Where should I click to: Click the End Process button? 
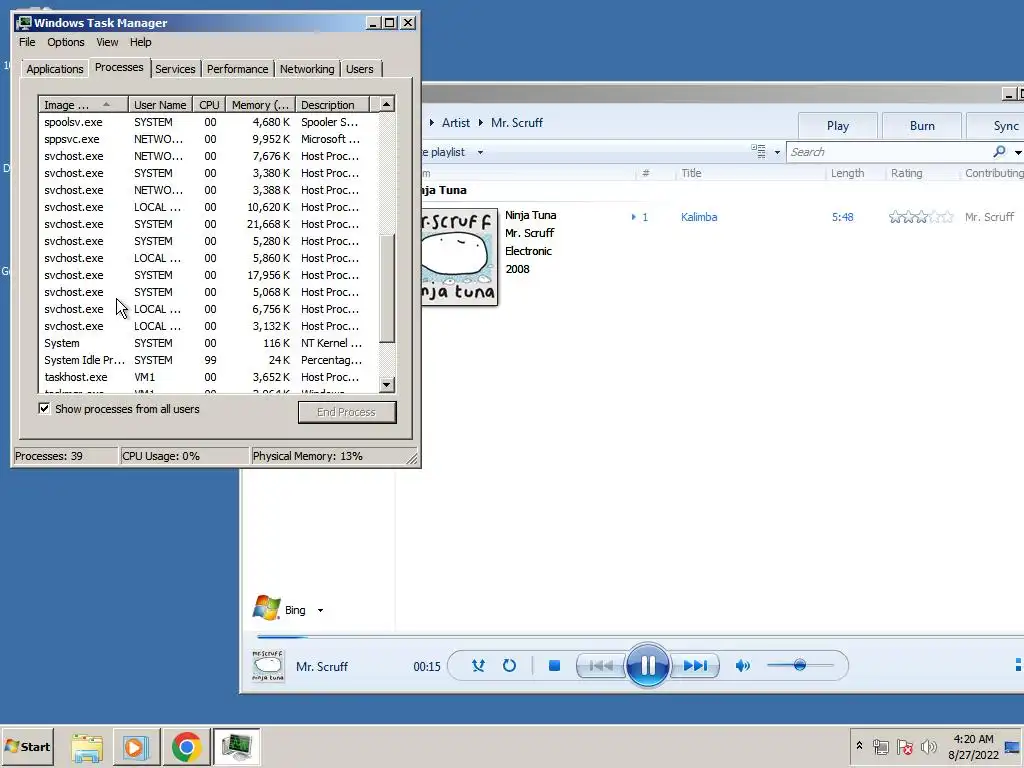(347, 412)
